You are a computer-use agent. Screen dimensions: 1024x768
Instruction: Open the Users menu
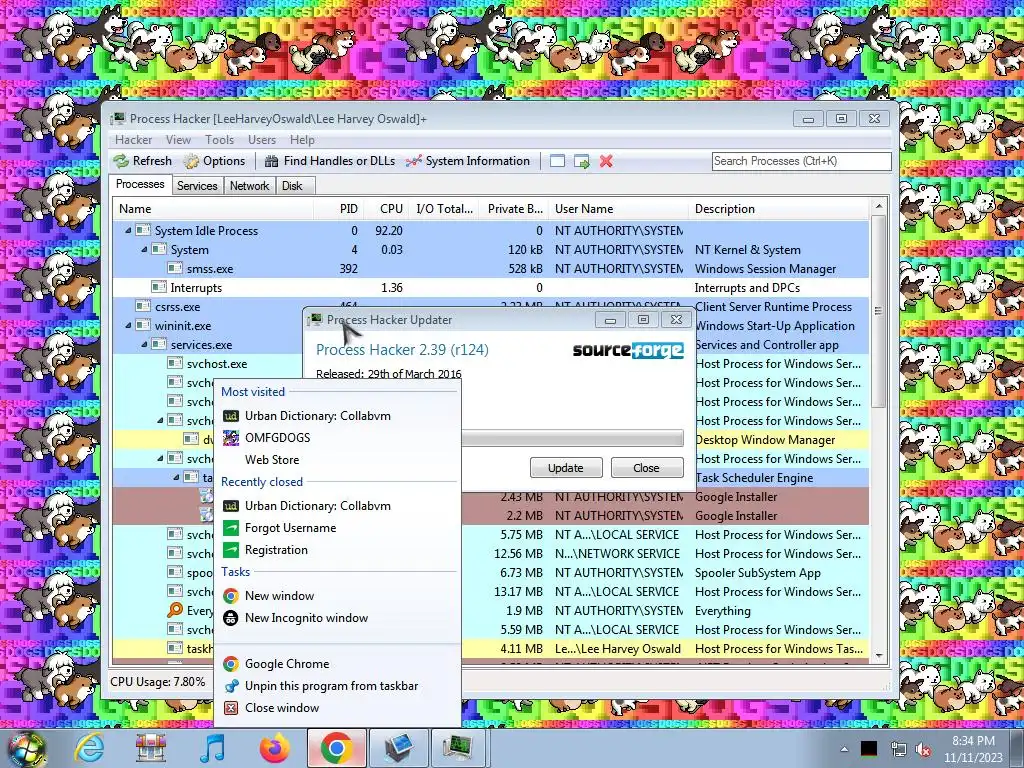(261, 140)
